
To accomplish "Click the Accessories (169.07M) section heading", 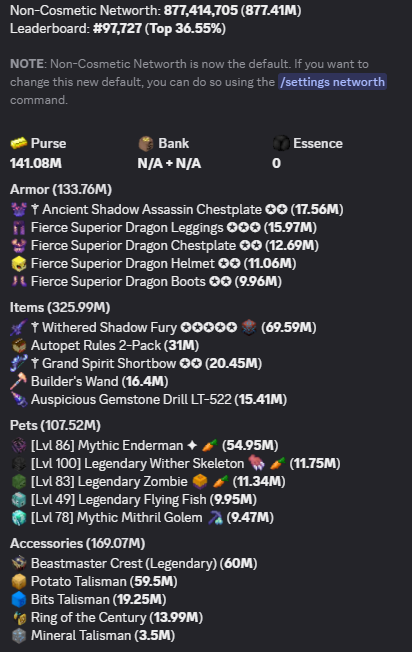I will 77,543.
